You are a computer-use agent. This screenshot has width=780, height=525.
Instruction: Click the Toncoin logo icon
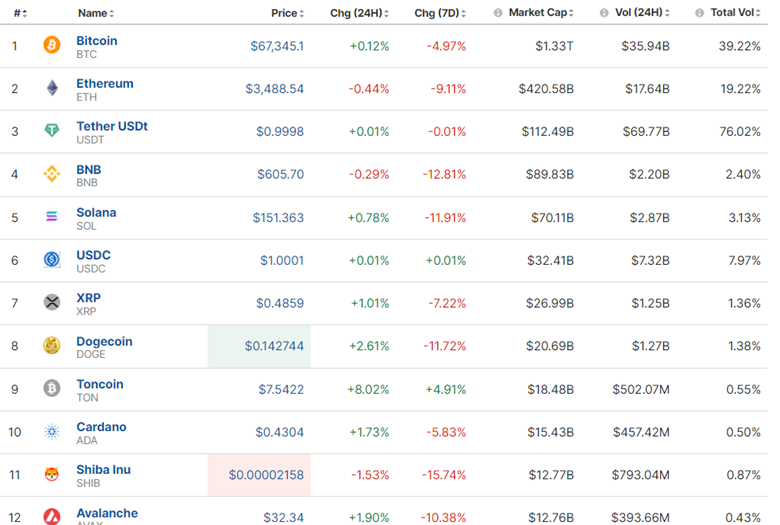[x=52, y=388]
